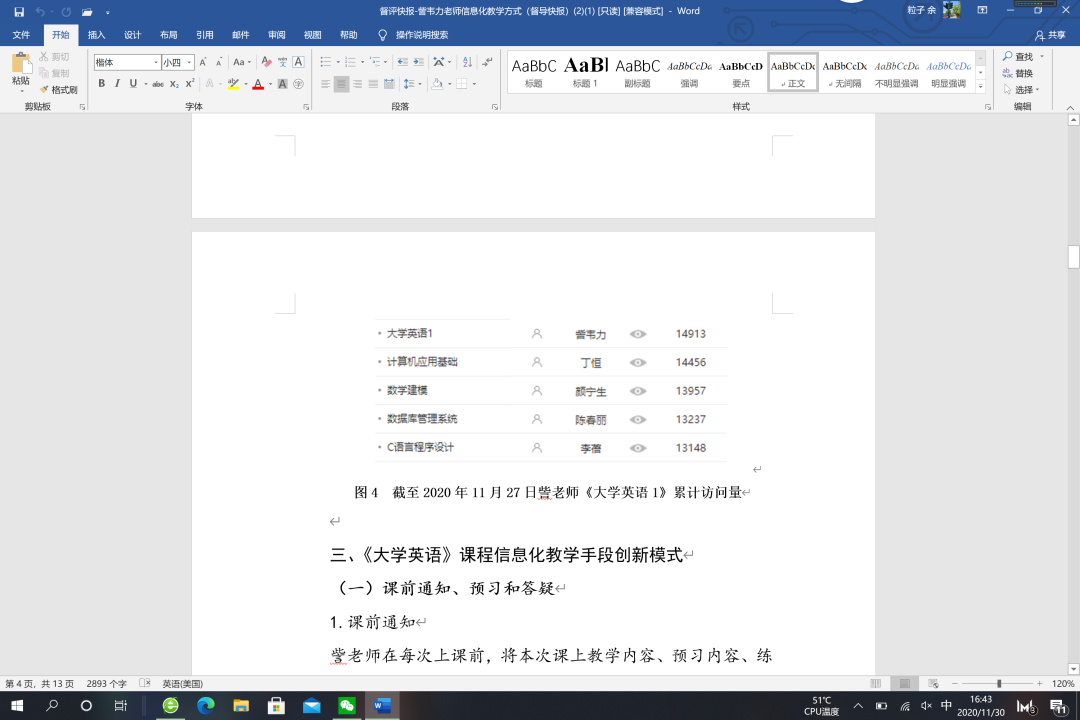
Task: Click the zoom slider in status bar
Action: [999, 684]
